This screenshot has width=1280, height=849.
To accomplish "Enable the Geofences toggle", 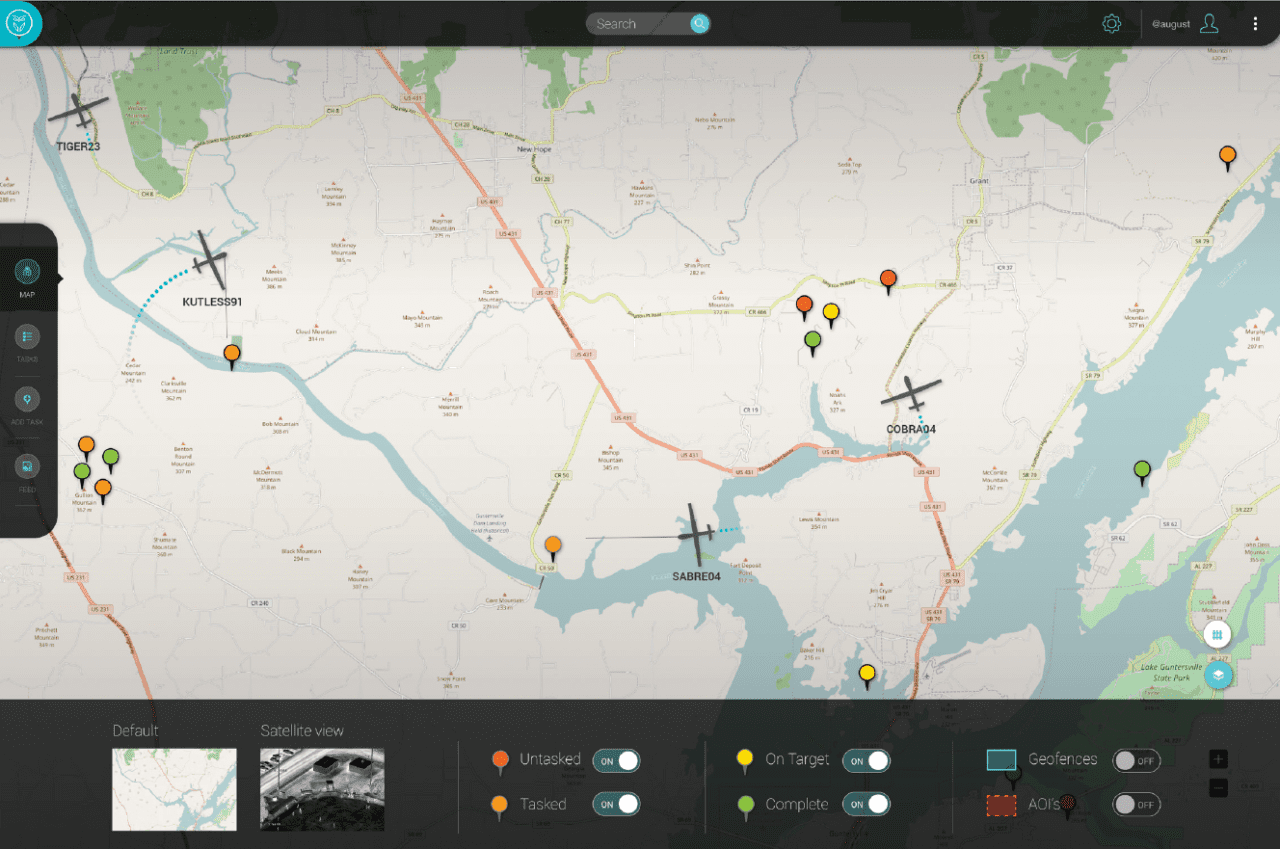I will tap(1136, 760).
